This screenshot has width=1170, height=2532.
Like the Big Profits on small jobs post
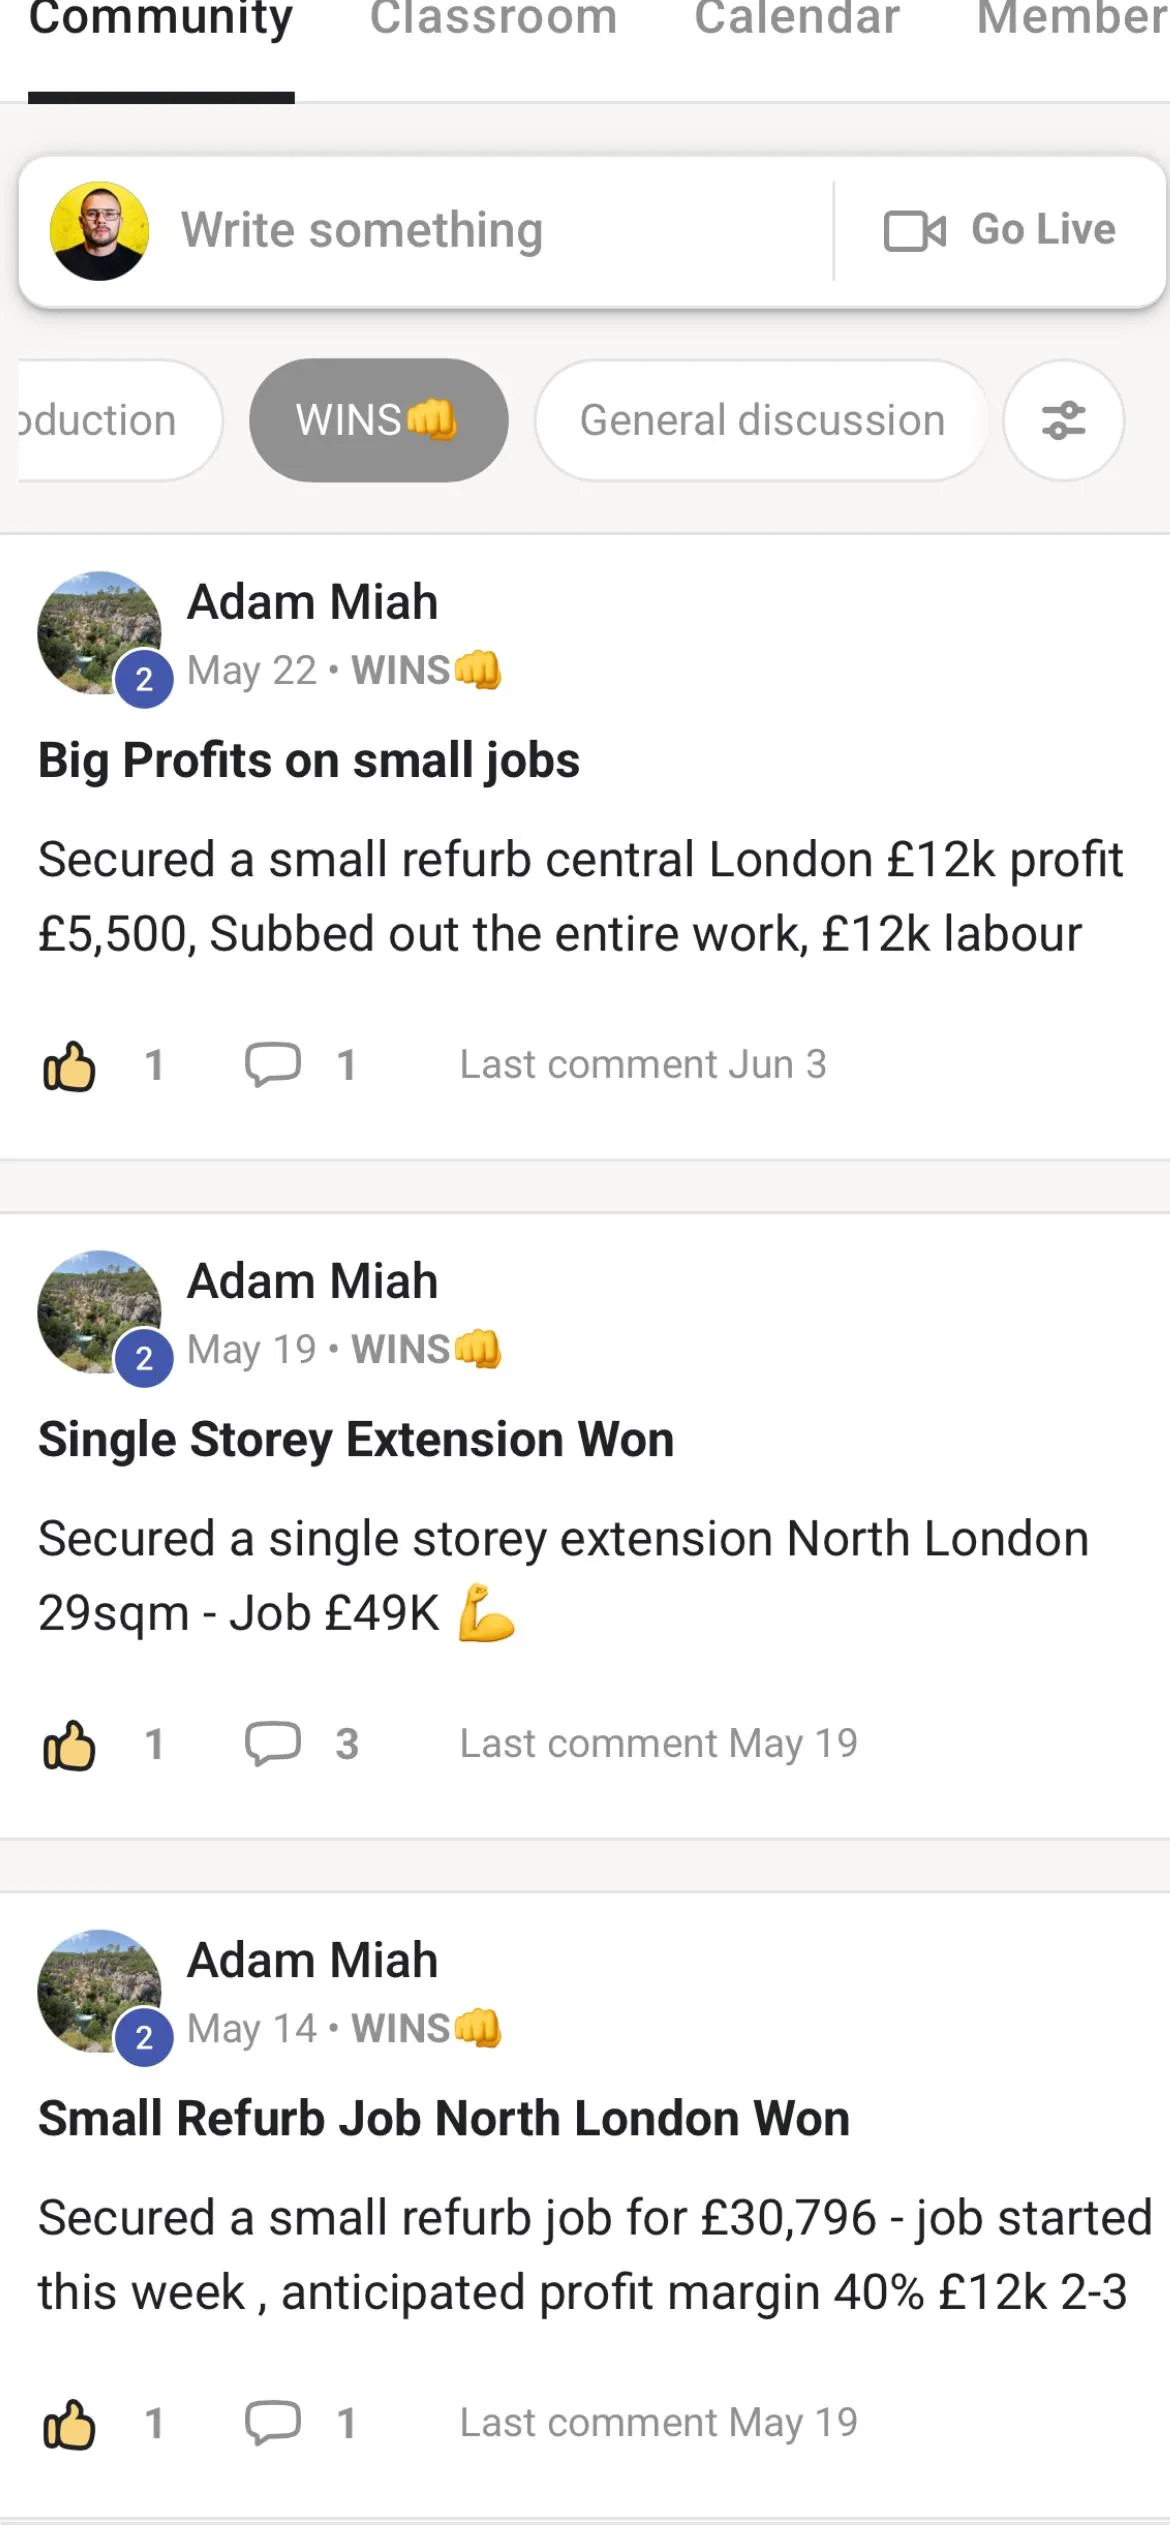(69, 1065)
